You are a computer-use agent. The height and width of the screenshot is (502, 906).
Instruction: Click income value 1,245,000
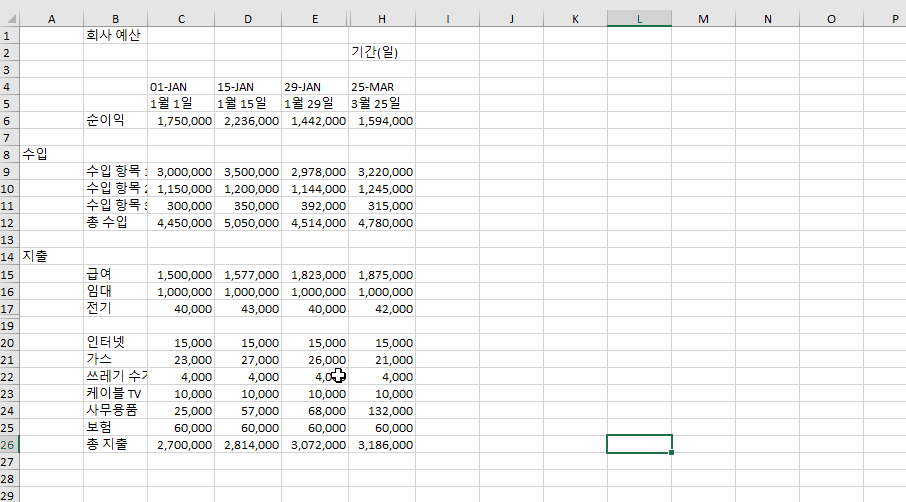click(x=382, y=189)
